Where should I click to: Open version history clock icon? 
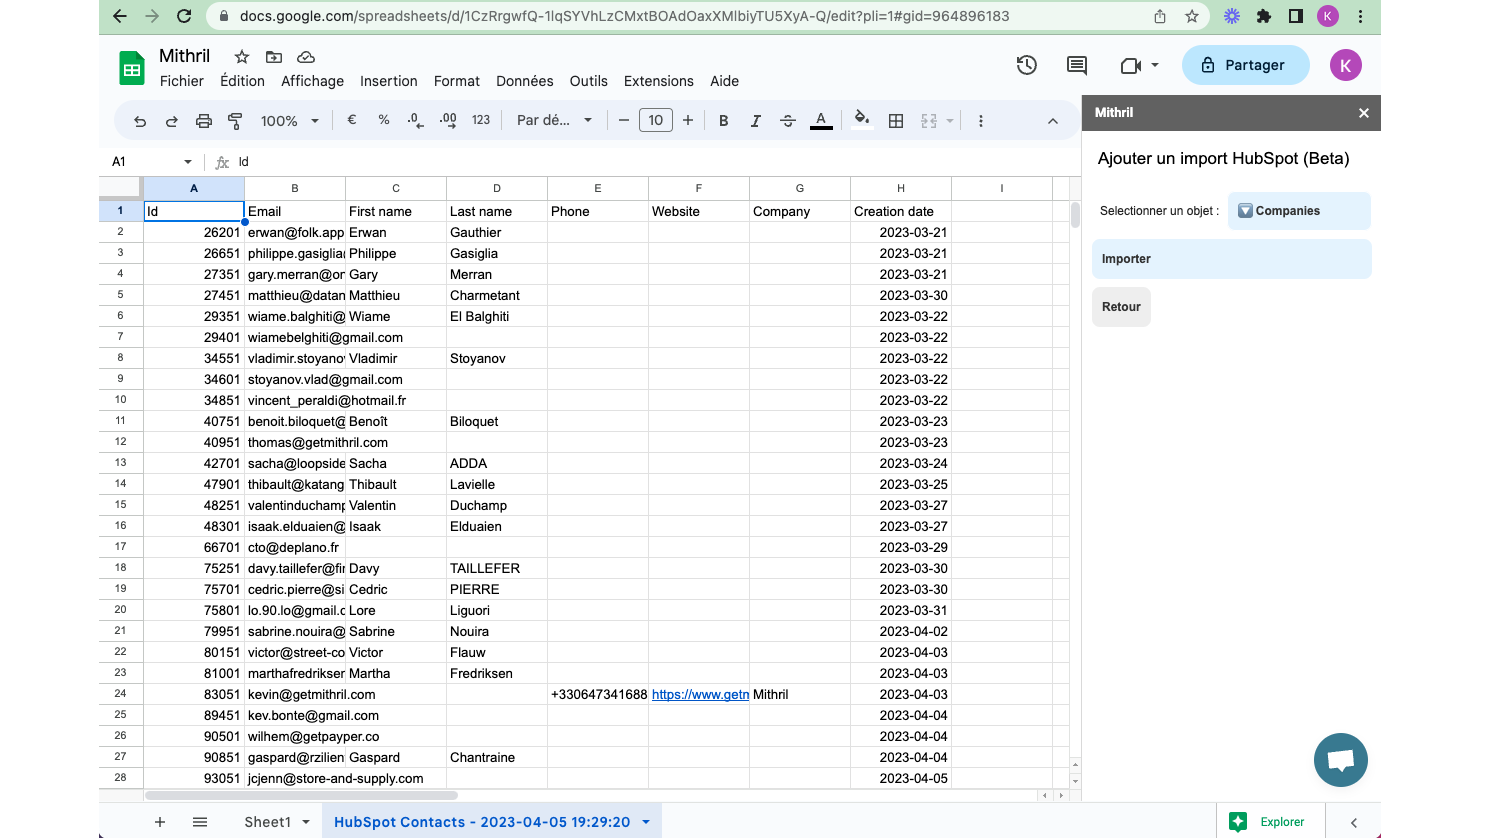1027,65
